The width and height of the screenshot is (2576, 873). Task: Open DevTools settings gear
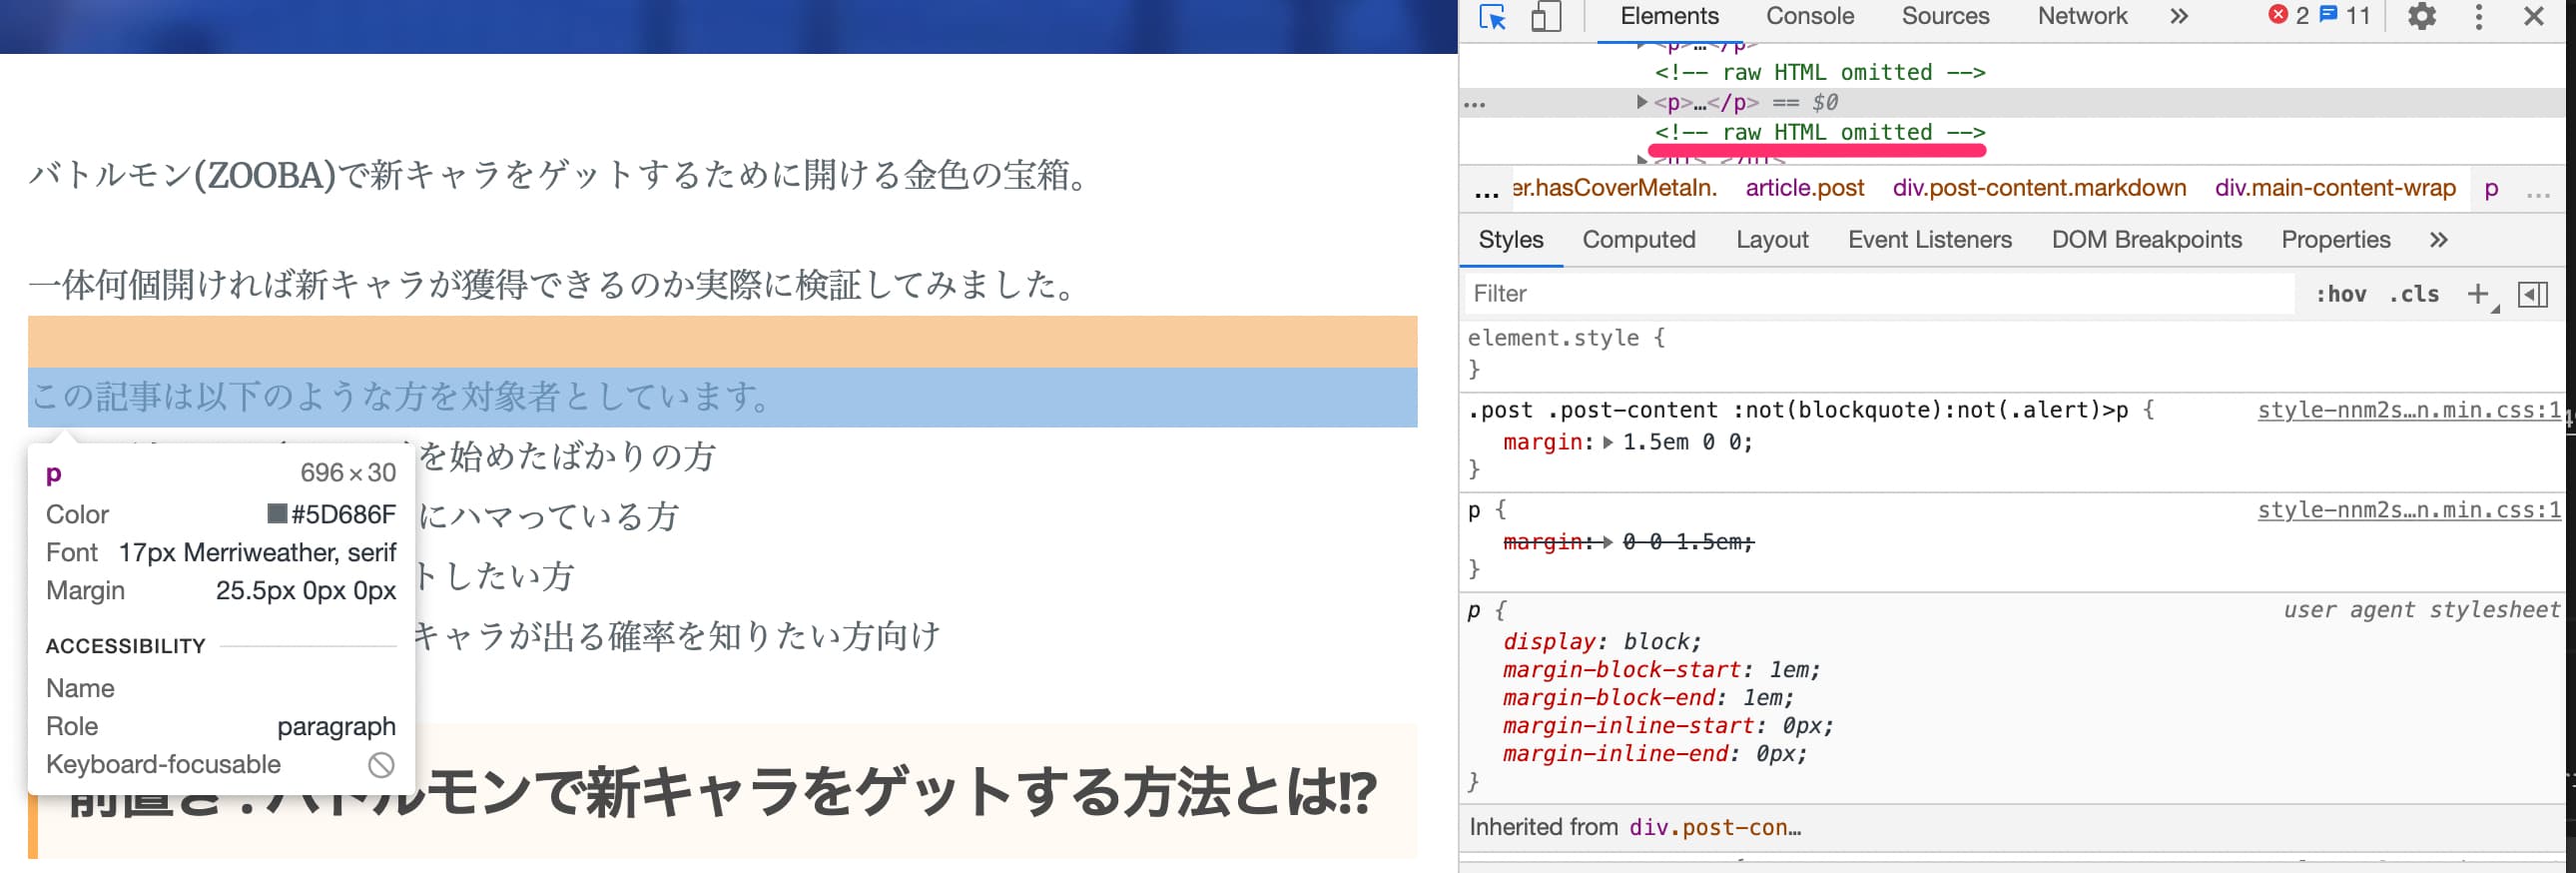2421,16
